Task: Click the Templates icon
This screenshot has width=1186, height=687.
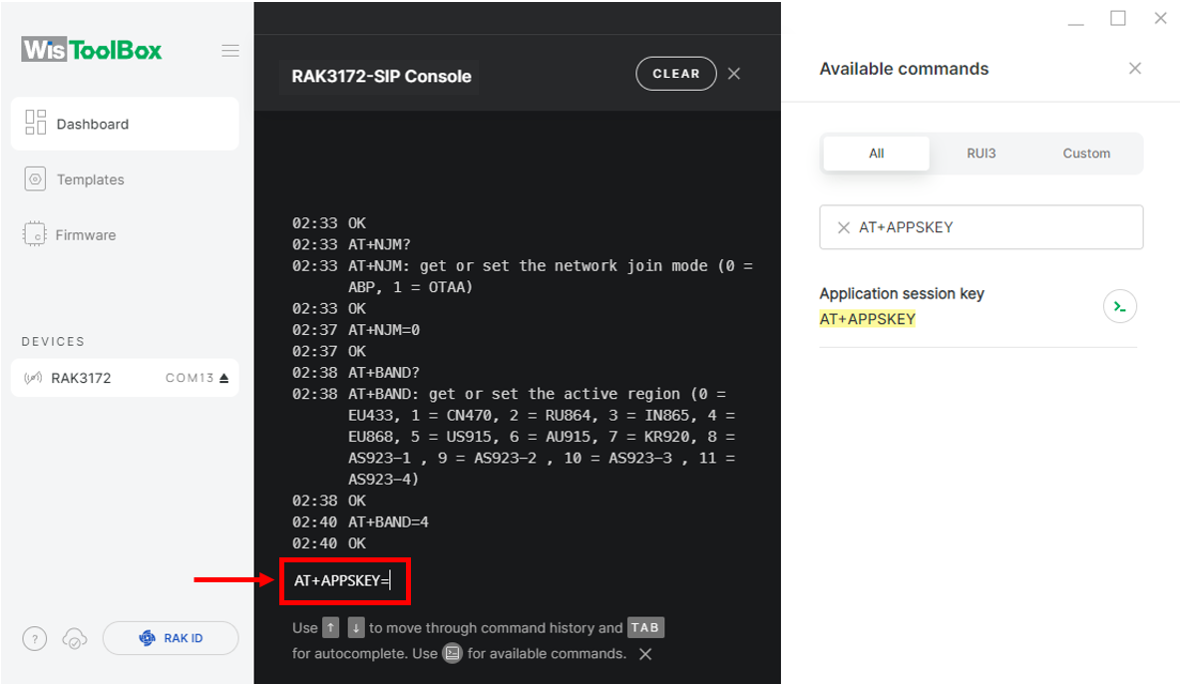Action: pyautogui.click(x=35, y=179)
